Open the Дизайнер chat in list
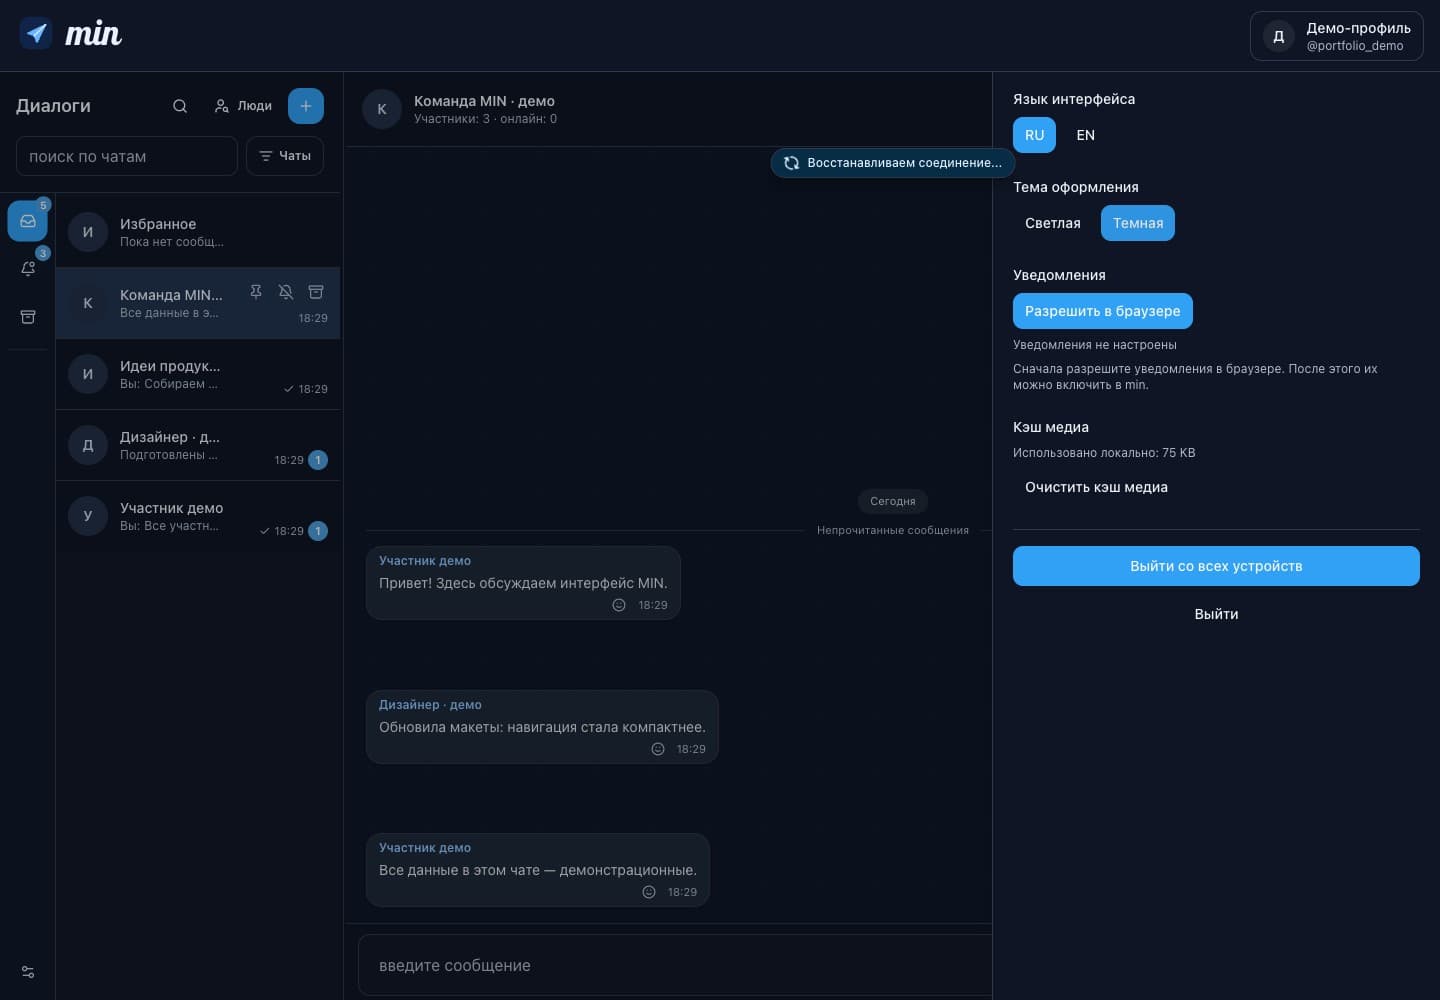1440x1000 pixels. (x=198, y=445)
